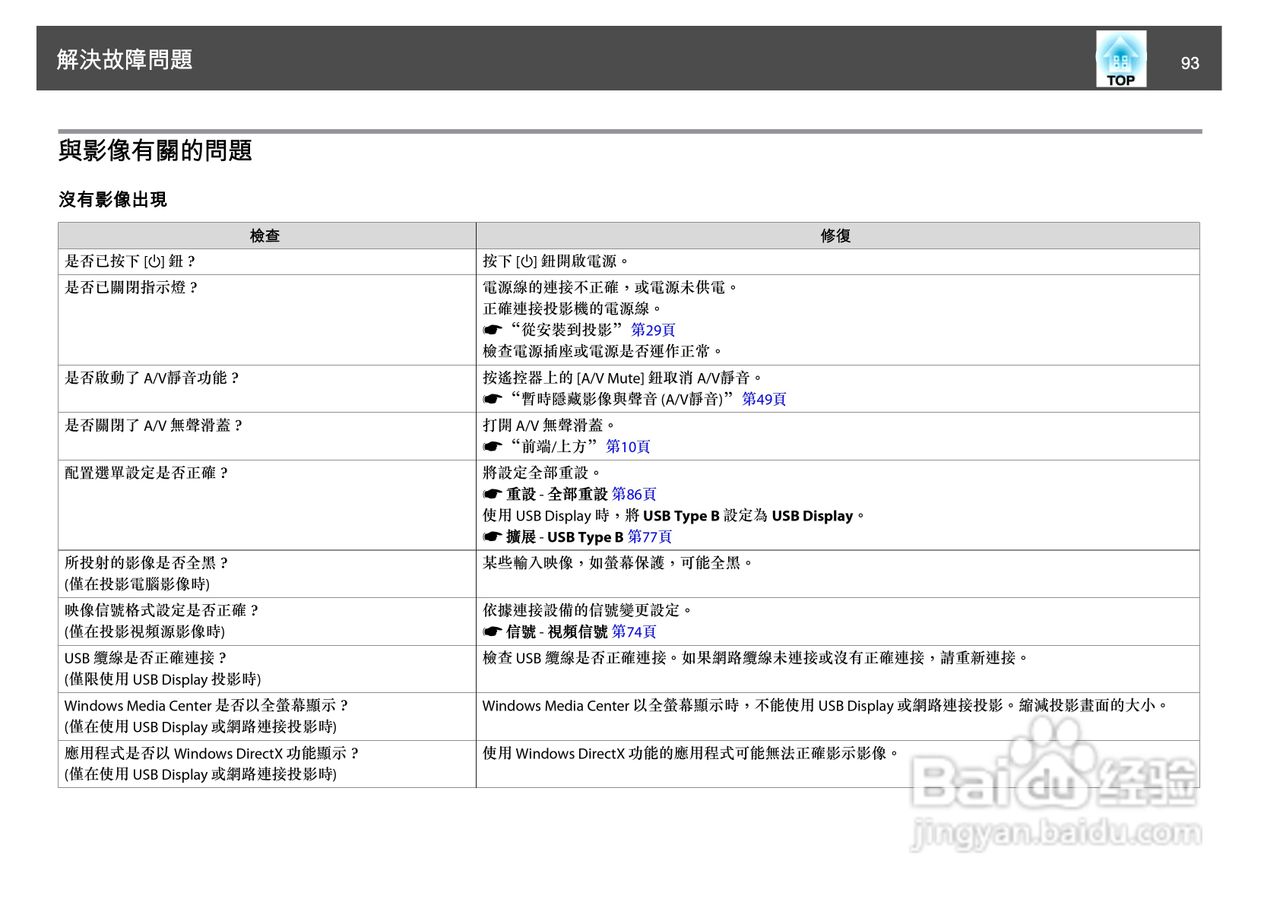Click the text 將設定全部重設。
1280x905 pixels.
coord(543,473)
